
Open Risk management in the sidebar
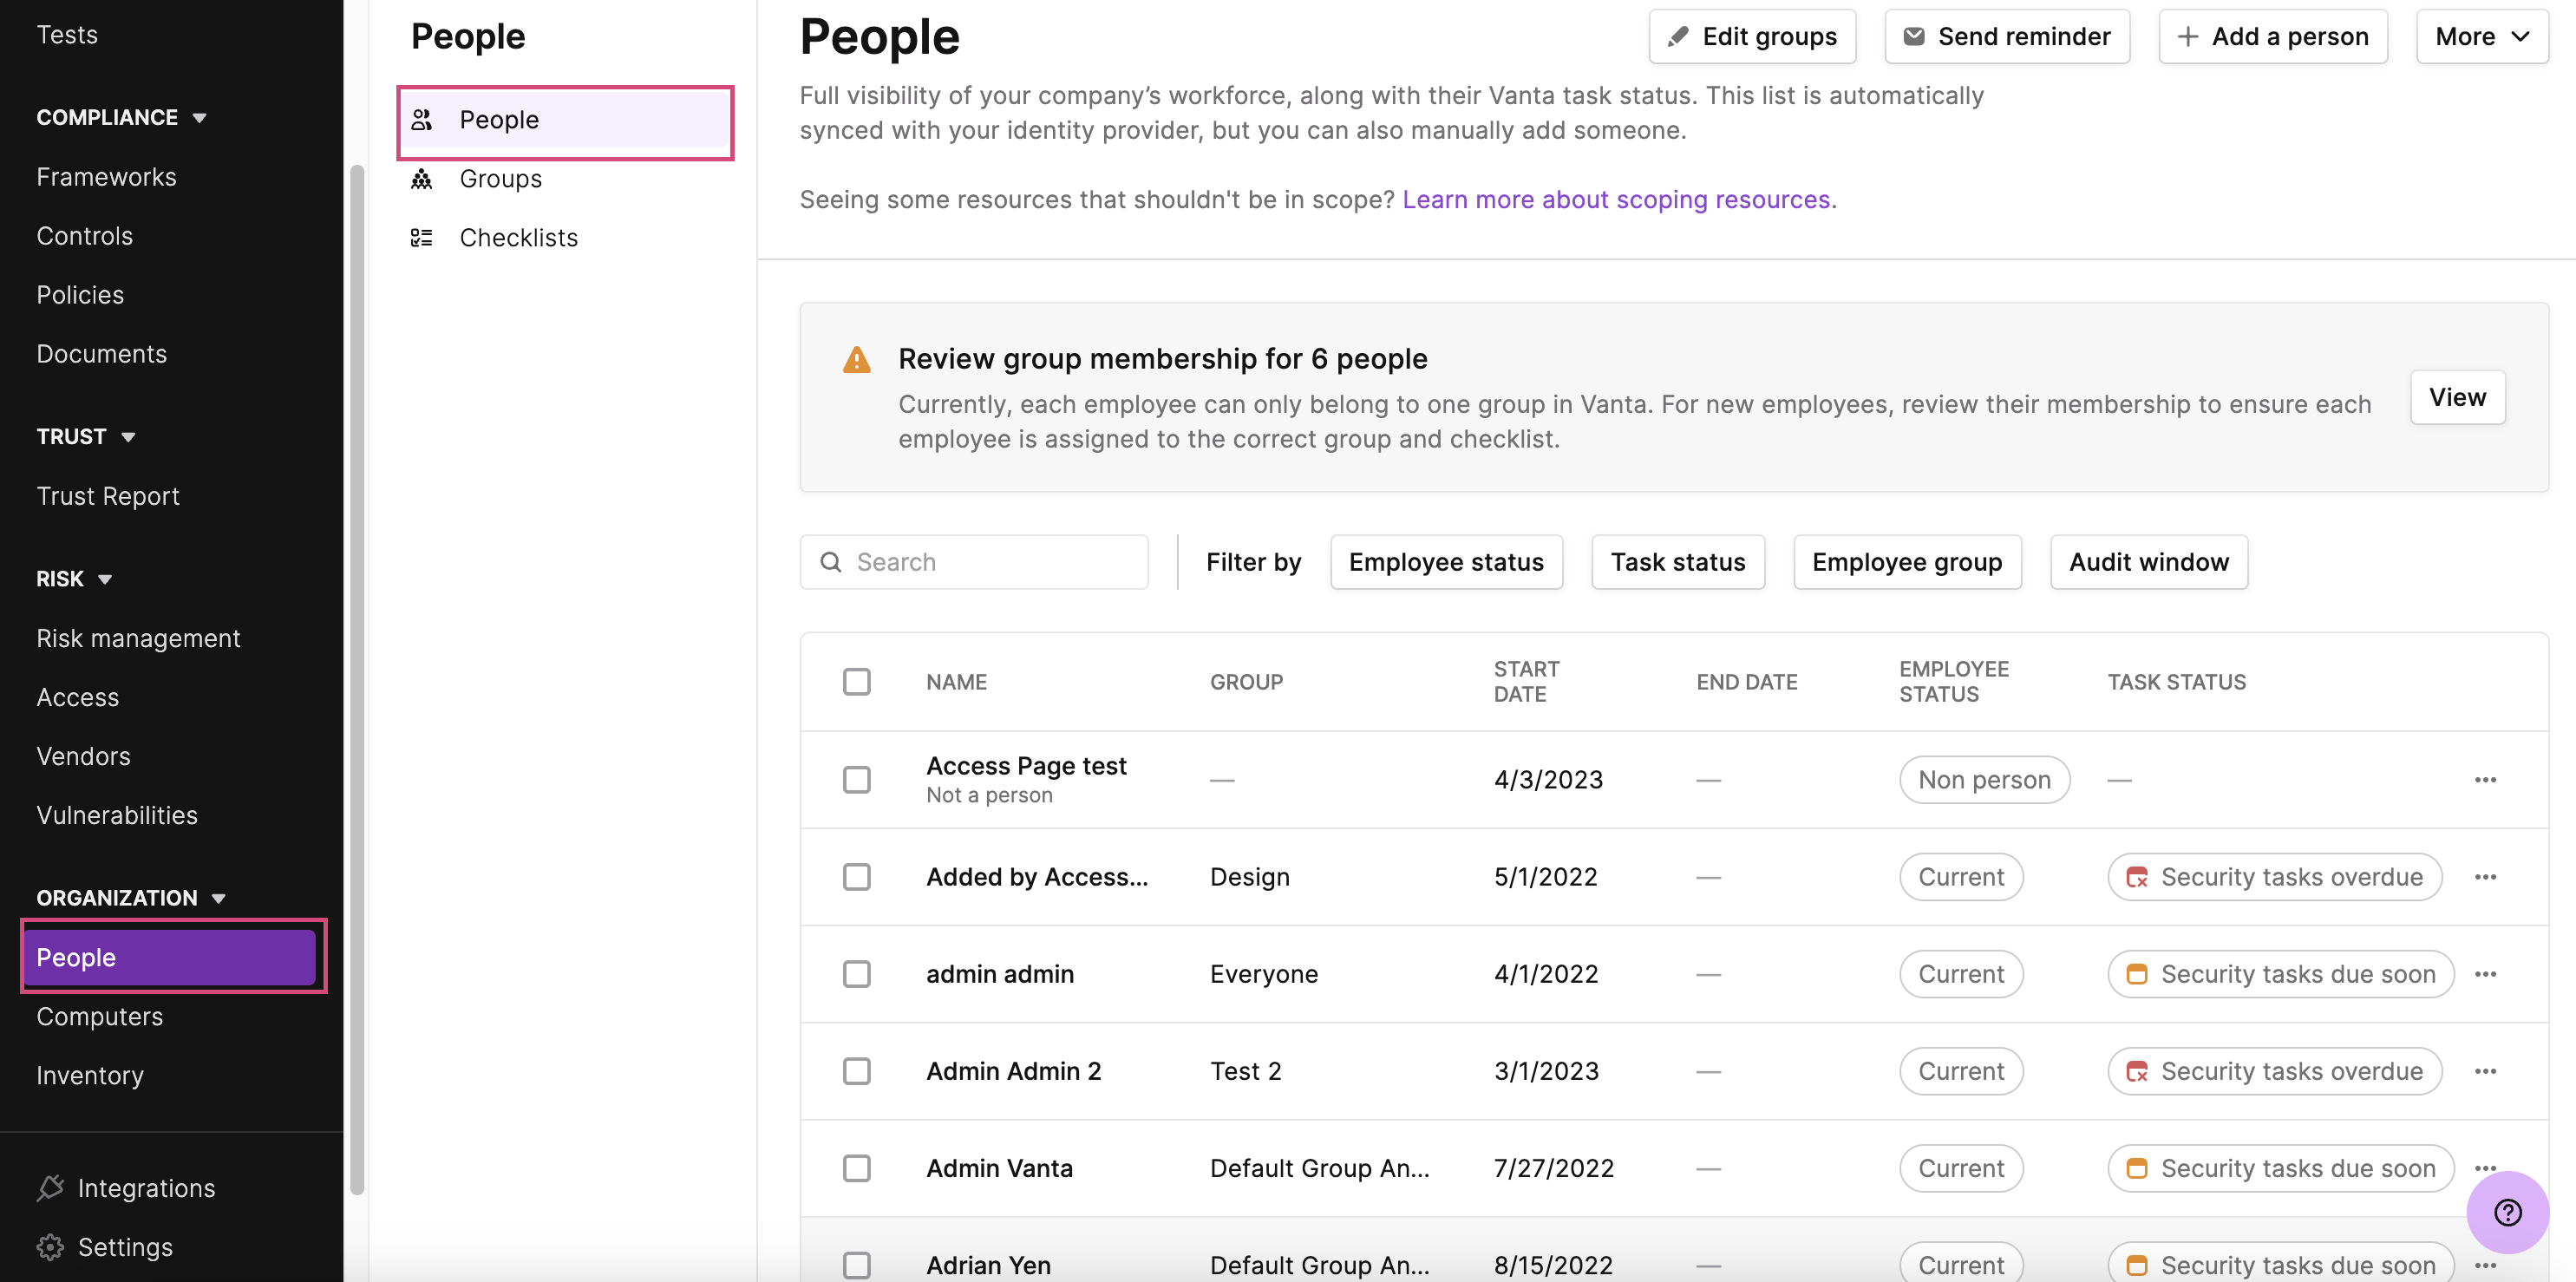coord(138,638)
